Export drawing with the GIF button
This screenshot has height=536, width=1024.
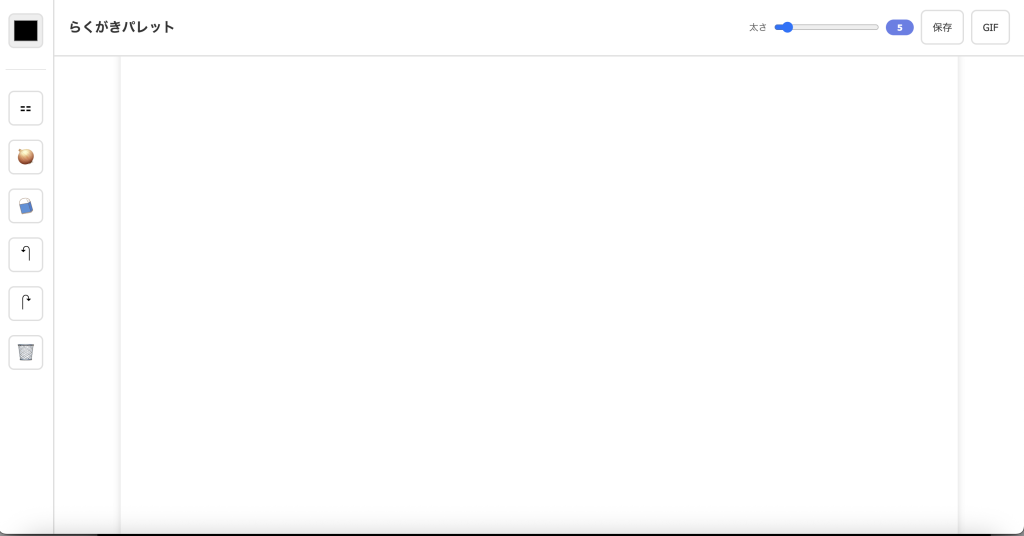990,28
